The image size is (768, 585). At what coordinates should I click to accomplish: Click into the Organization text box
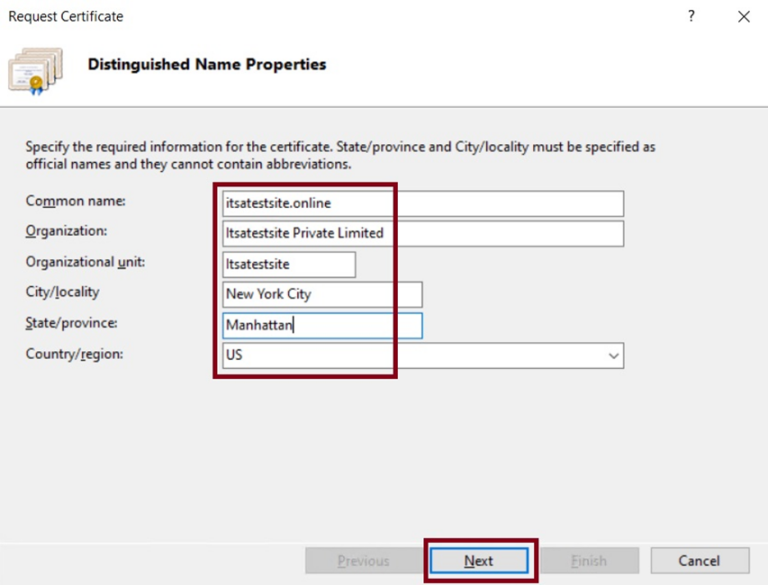(x=423, y=234)
